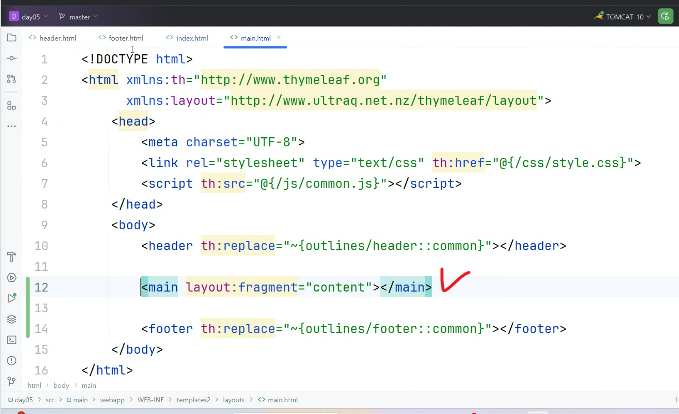Viewport: 679px width, 414px height.
Task: Click the "content" fragment value
Action: pyautogui.click(x=339, y=287)
